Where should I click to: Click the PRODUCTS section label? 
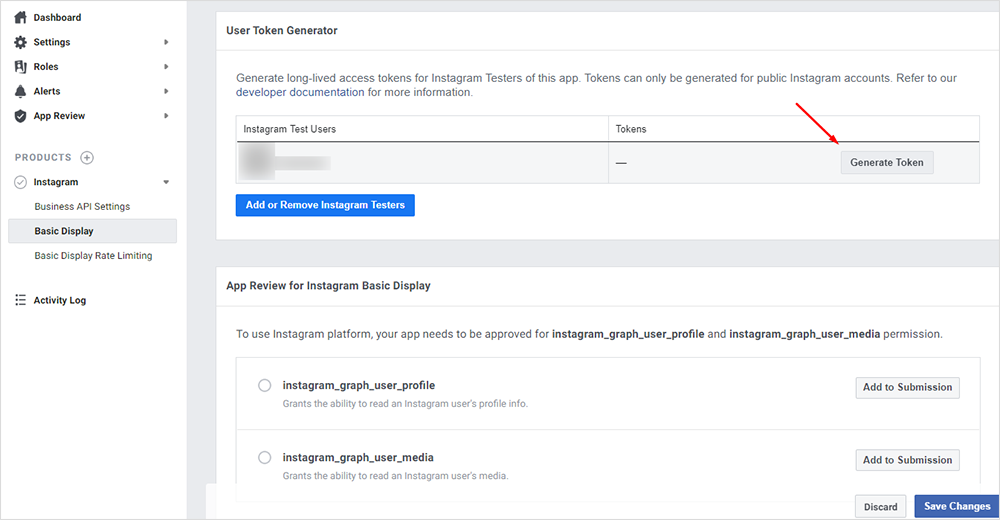tap(43, 158)
